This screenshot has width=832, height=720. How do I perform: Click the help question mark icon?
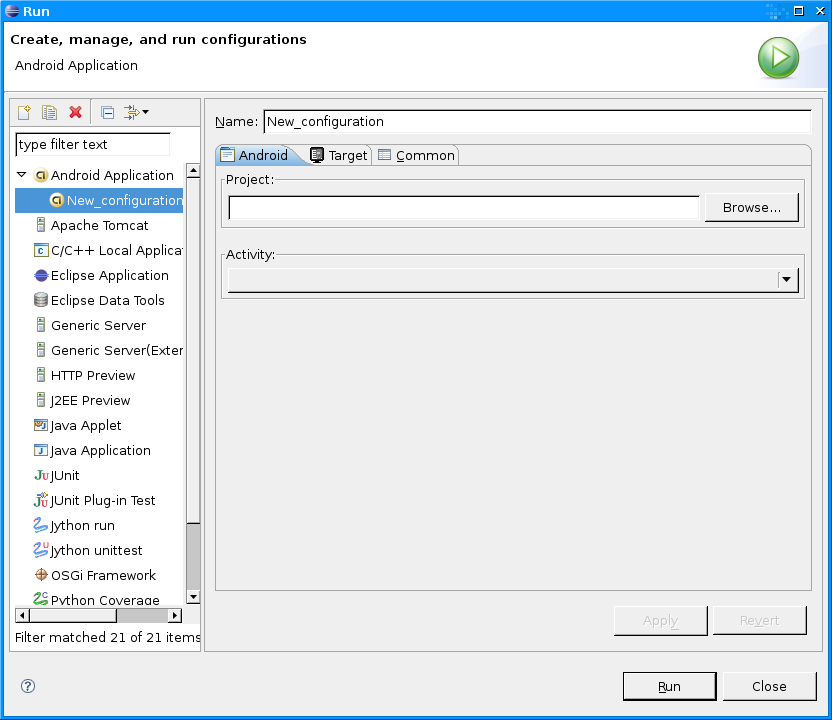pos(28,686)
